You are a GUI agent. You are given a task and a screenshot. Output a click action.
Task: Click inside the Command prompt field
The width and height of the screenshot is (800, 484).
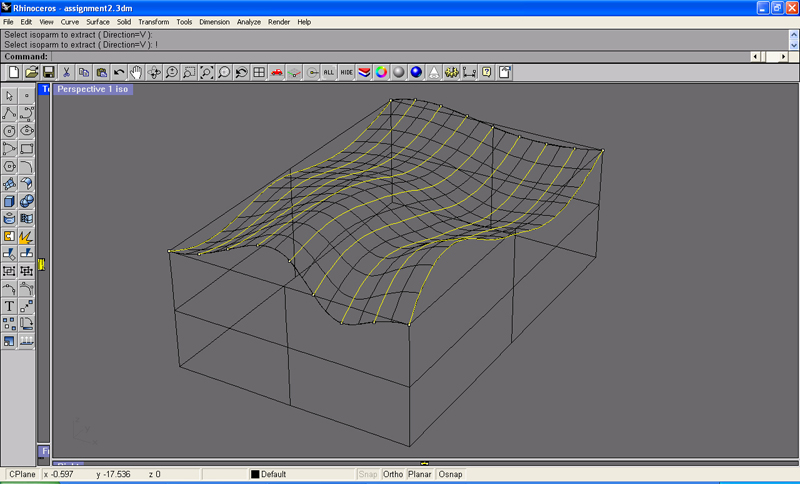coord(400,57)
